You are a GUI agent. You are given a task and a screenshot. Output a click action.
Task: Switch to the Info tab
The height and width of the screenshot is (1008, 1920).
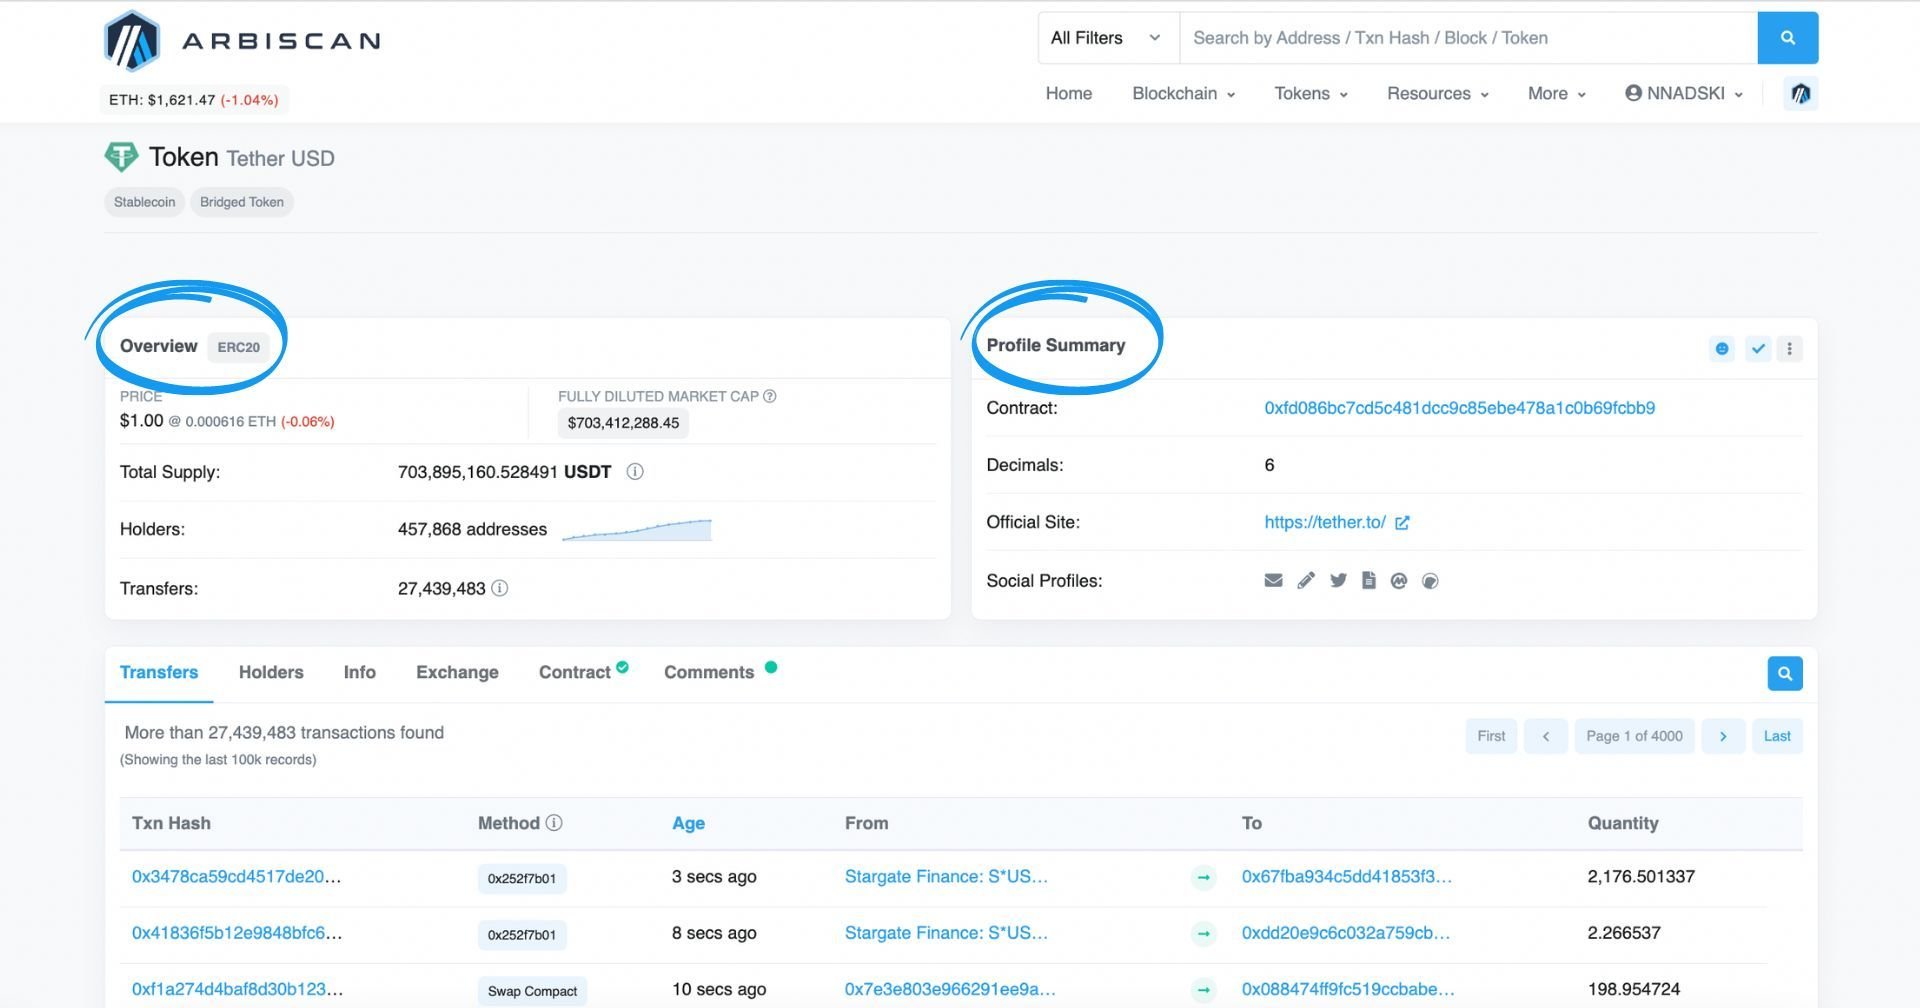(x=360, y=672)
